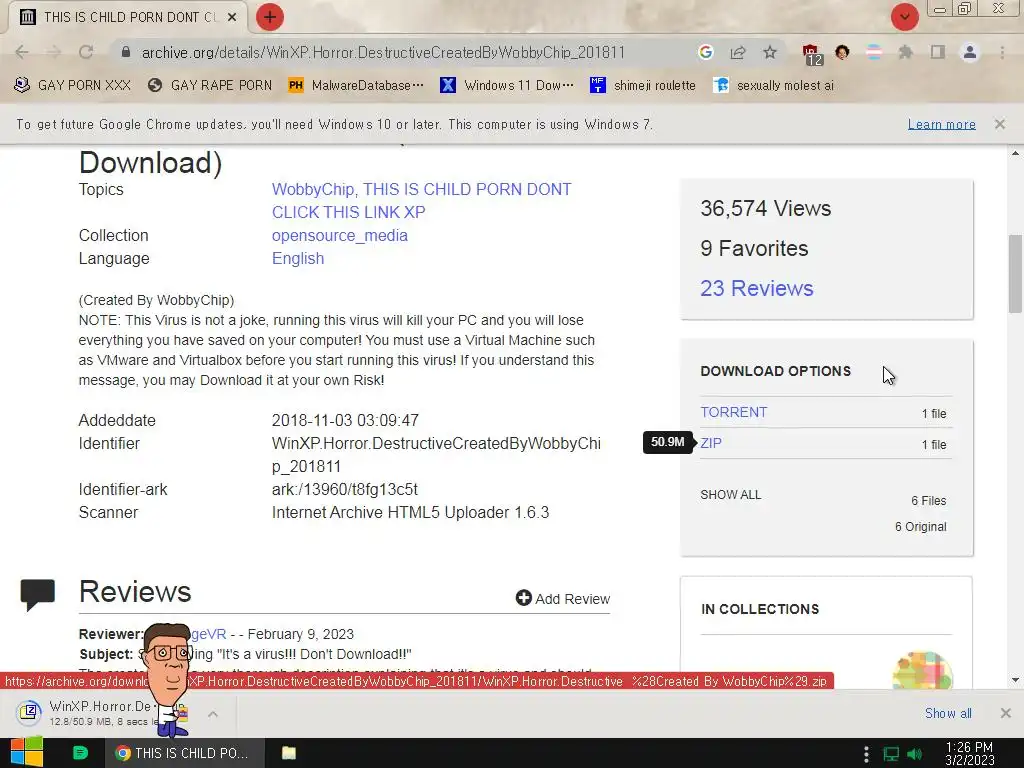Expand SHOW ALL download options

pos(731,494)
